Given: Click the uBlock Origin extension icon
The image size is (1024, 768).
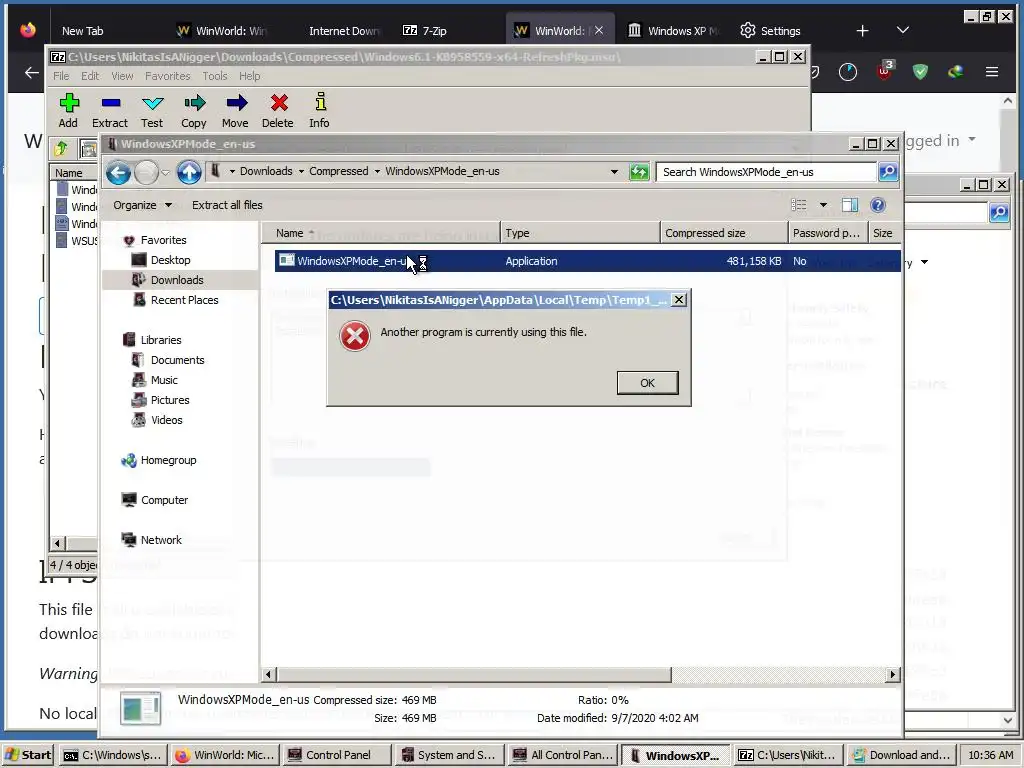Looking at the screenshot, I should pos(885,71).
